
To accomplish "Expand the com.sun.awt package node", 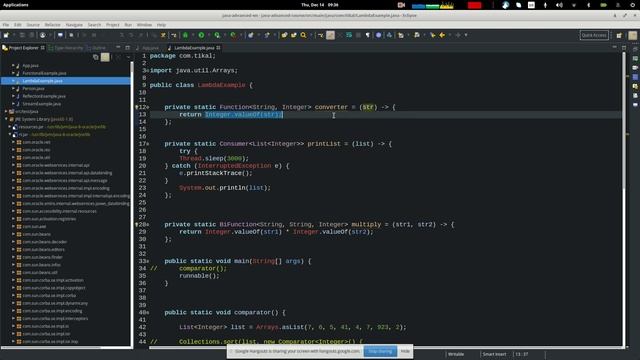I will click(x=13, y=227).
